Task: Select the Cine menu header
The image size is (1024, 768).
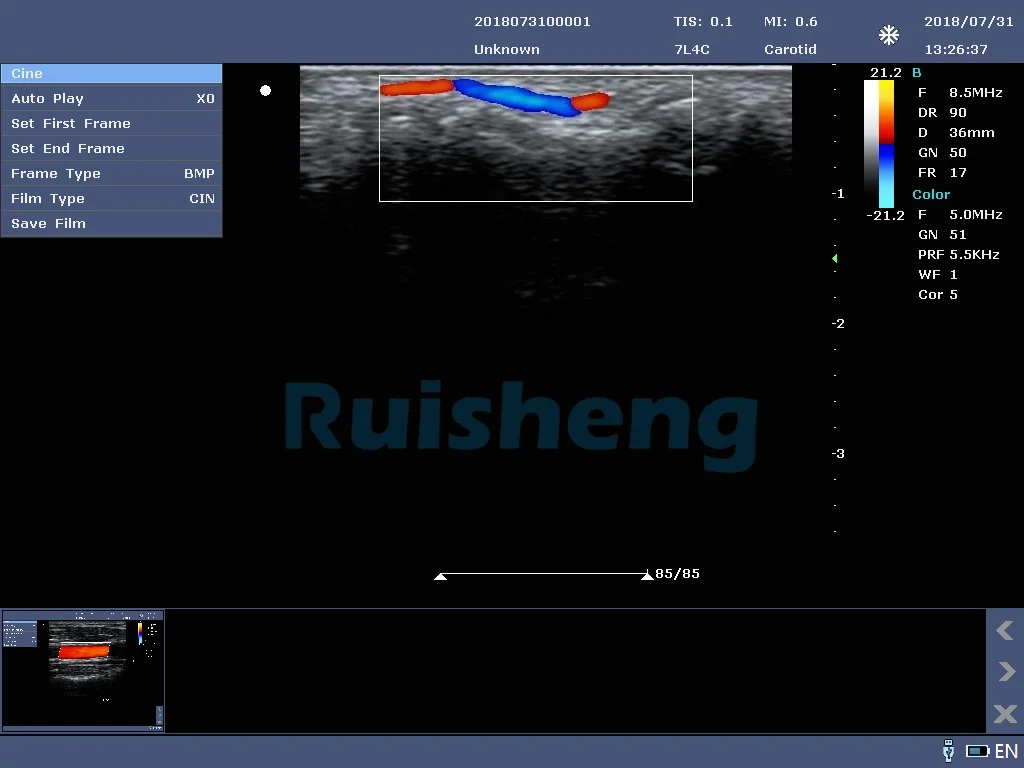Action: click(x=111, y=74)
